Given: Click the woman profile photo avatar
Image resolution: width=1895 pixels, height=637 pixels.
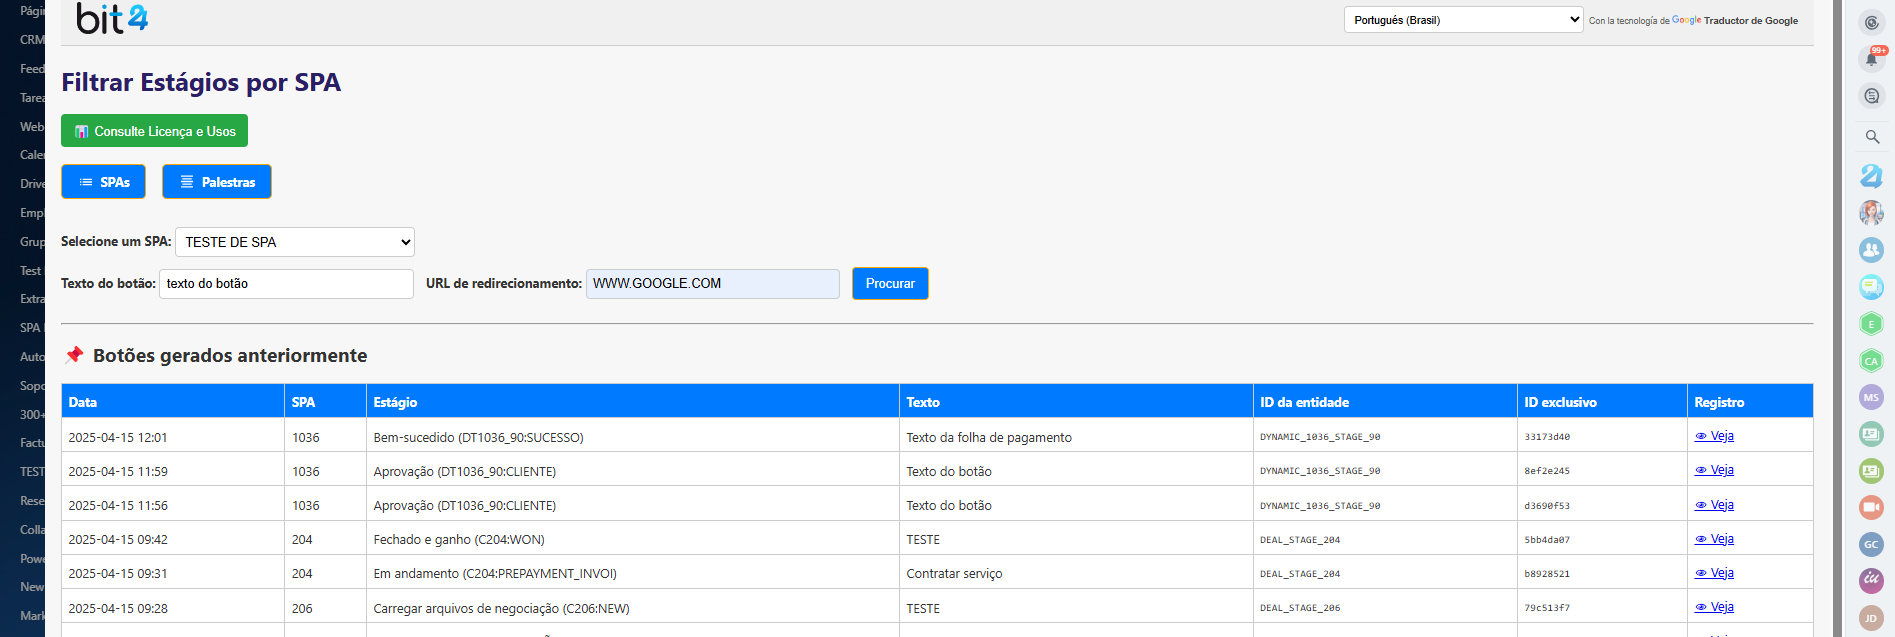Looking at the screenshot, I should 1871,212.
